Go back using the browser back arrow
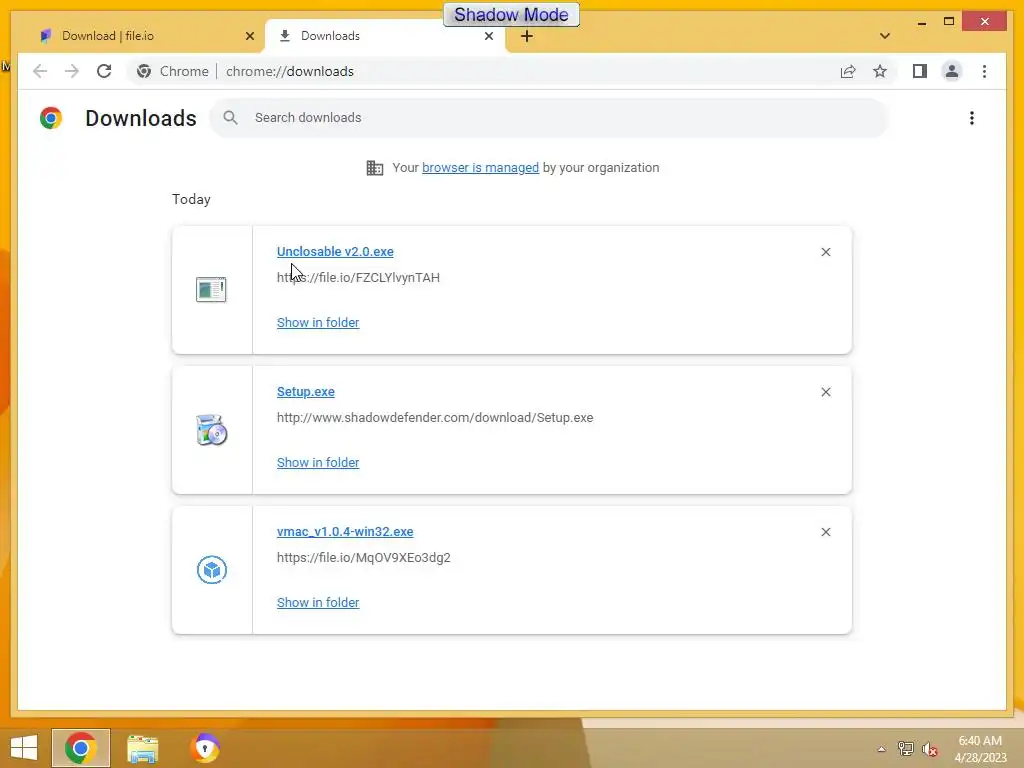This screenshot has width=1024, height=768. (x=40, y=71)
